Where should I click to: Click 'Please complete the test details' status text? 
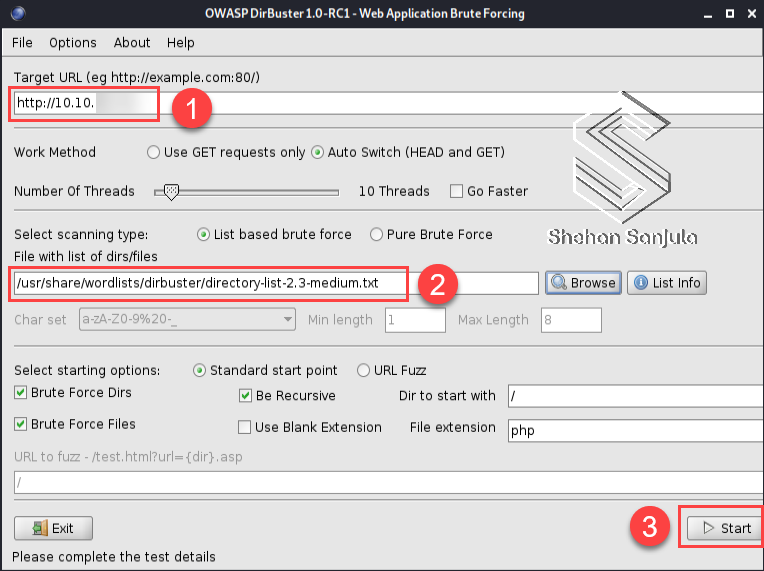click(114, 556)
